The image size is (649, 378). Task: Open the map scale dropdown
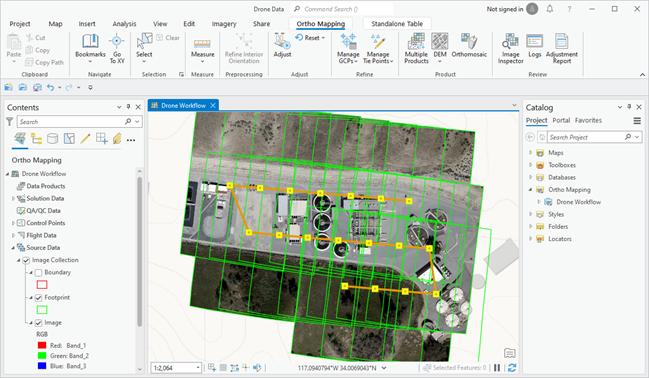[198, 368]
